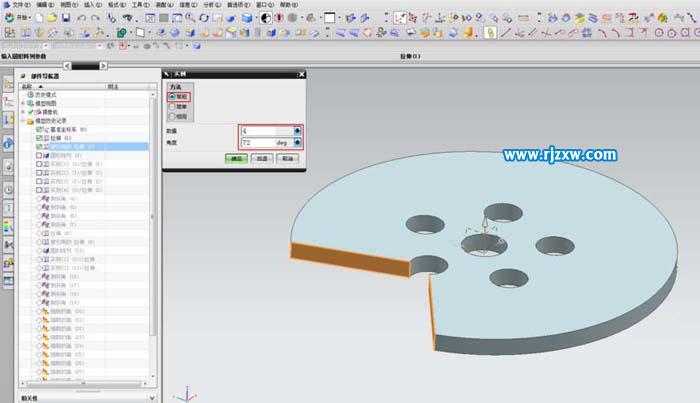Click the 取消 (Cancel) button
This screenshot has width=700, height=403.
click(287, 158)
